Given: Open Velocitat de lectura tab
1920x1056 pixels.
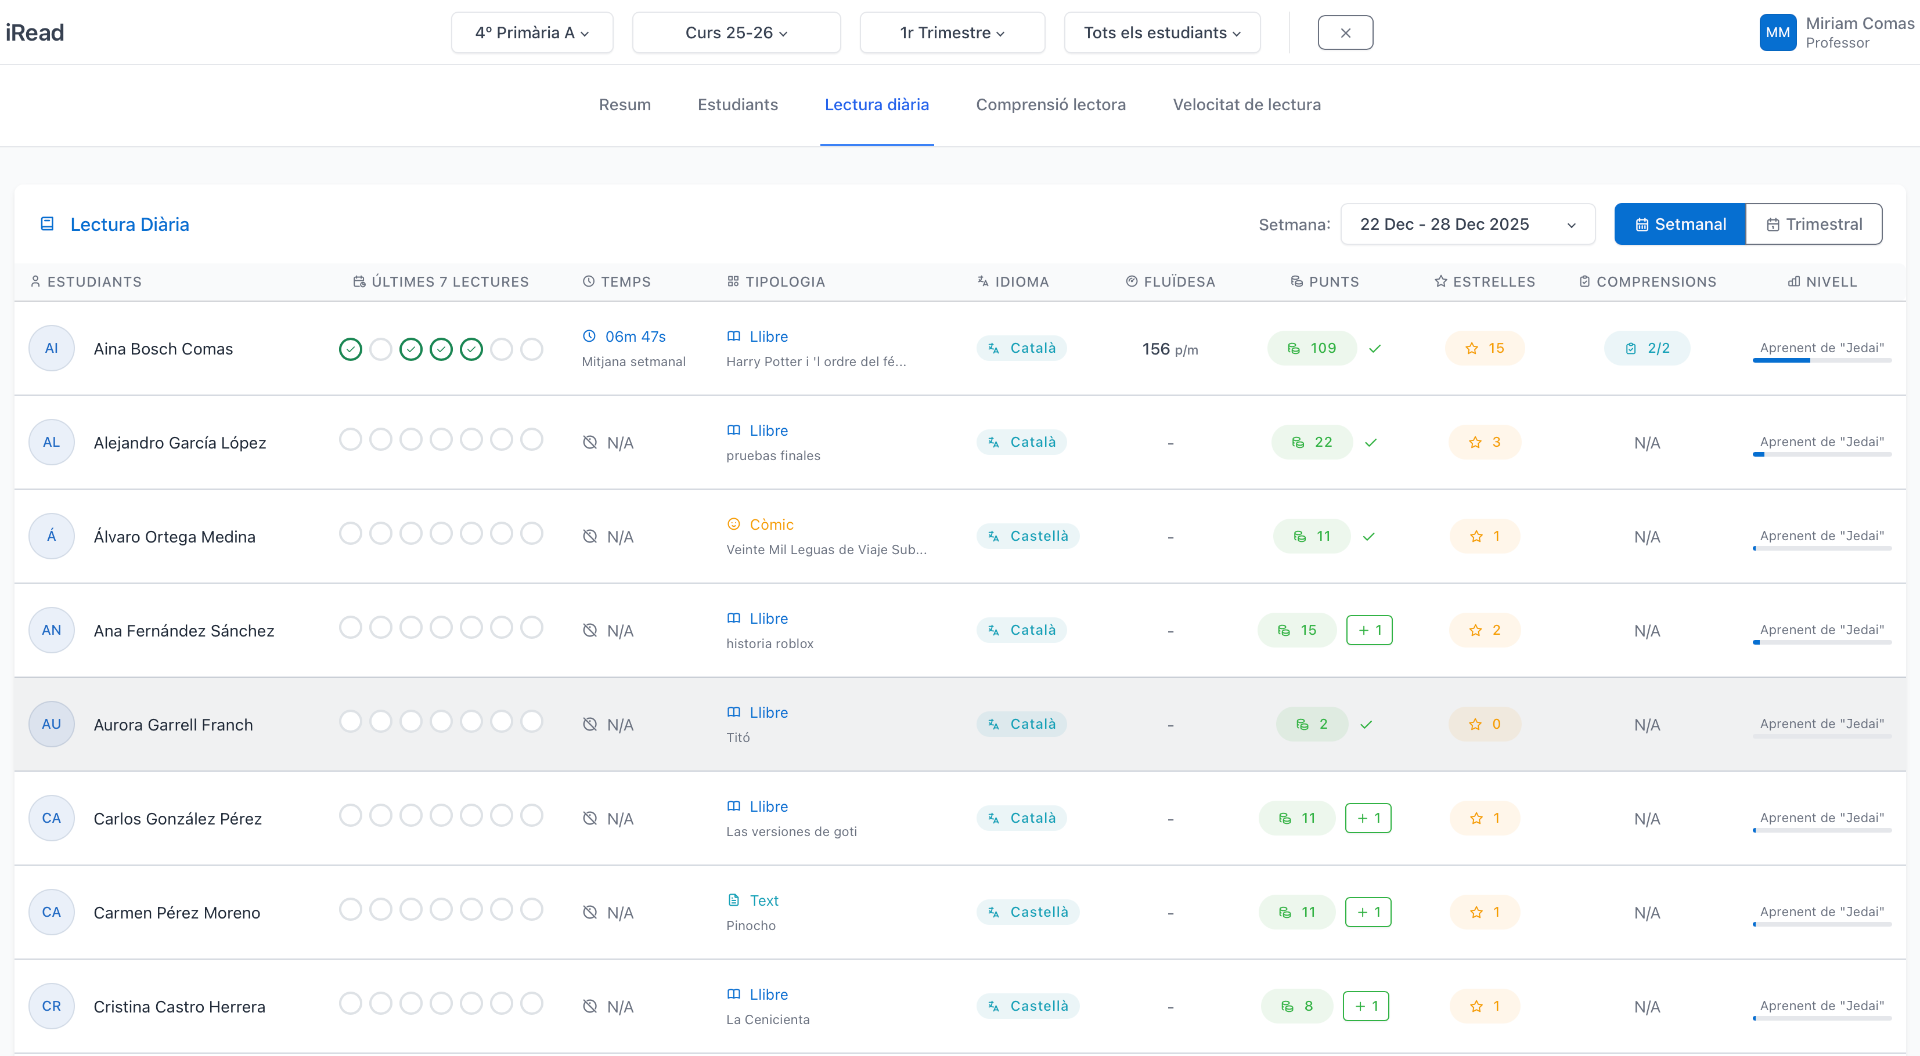Looking at the screenshot, I should (1247, 104).
